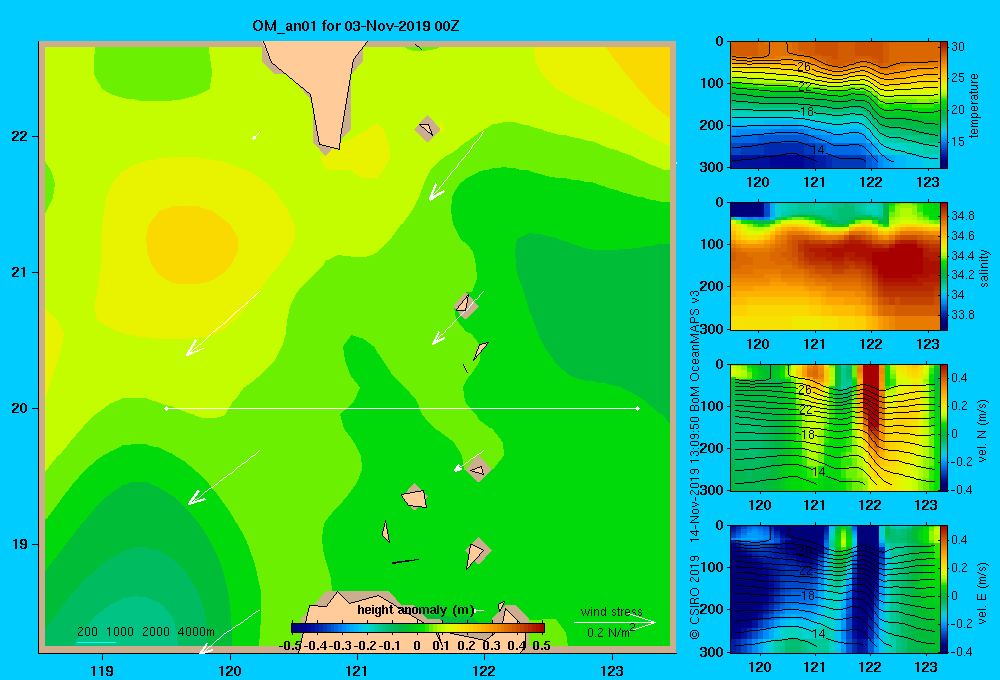
Task: Click the "22" latitude tick on main map
Action: tap(20, 137)
